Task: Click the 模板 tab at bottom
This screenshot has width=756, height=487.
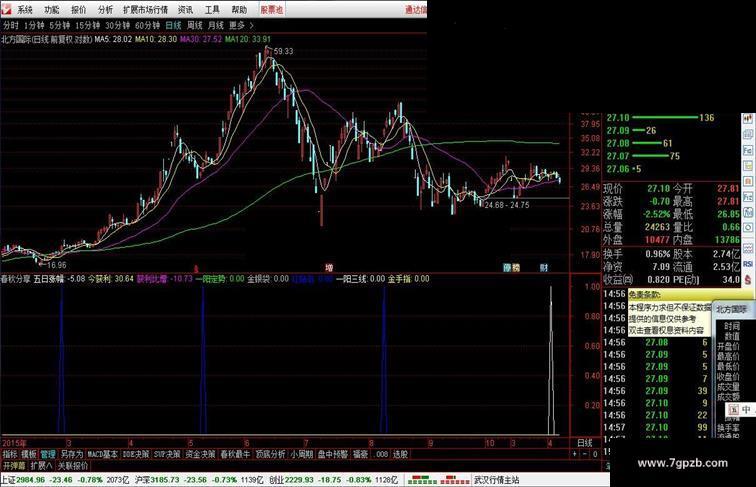Action: [29, 454]
